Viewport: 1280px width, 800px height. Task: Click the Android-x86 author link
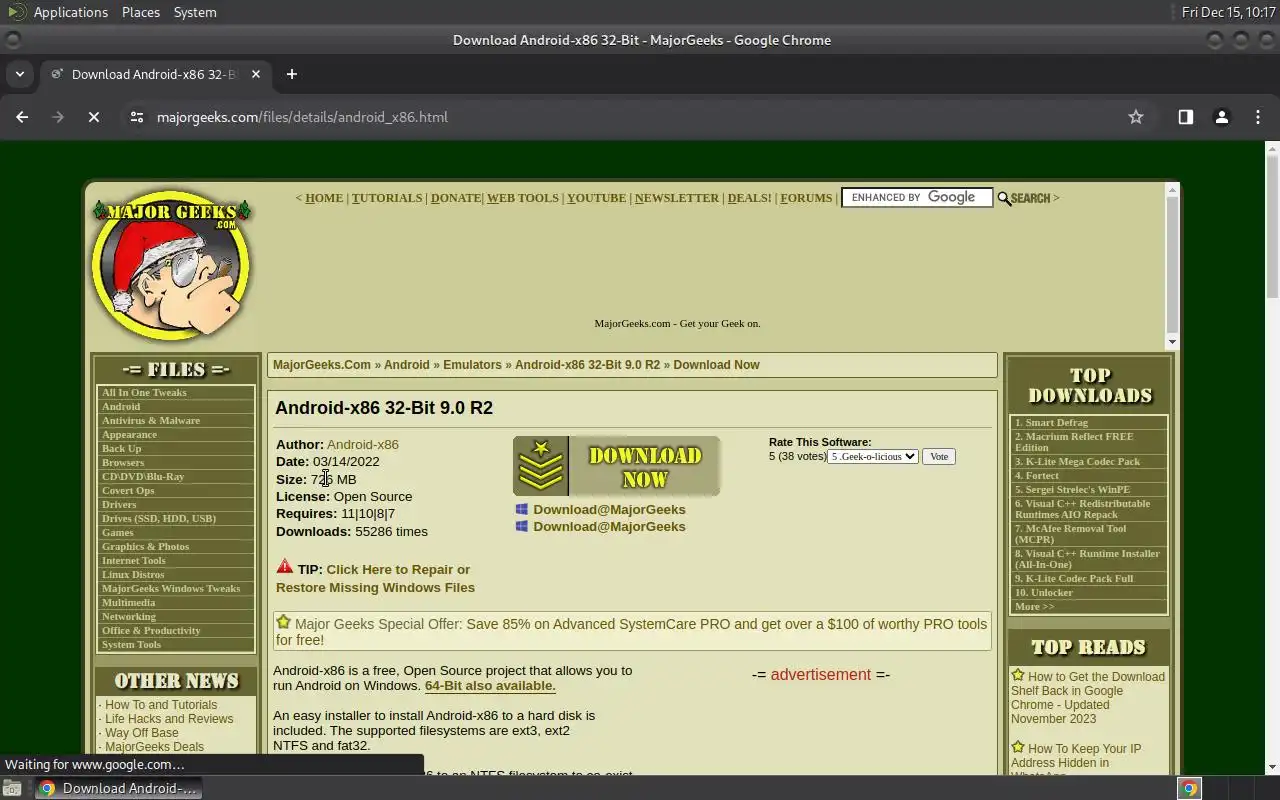(x=363, y=445)
